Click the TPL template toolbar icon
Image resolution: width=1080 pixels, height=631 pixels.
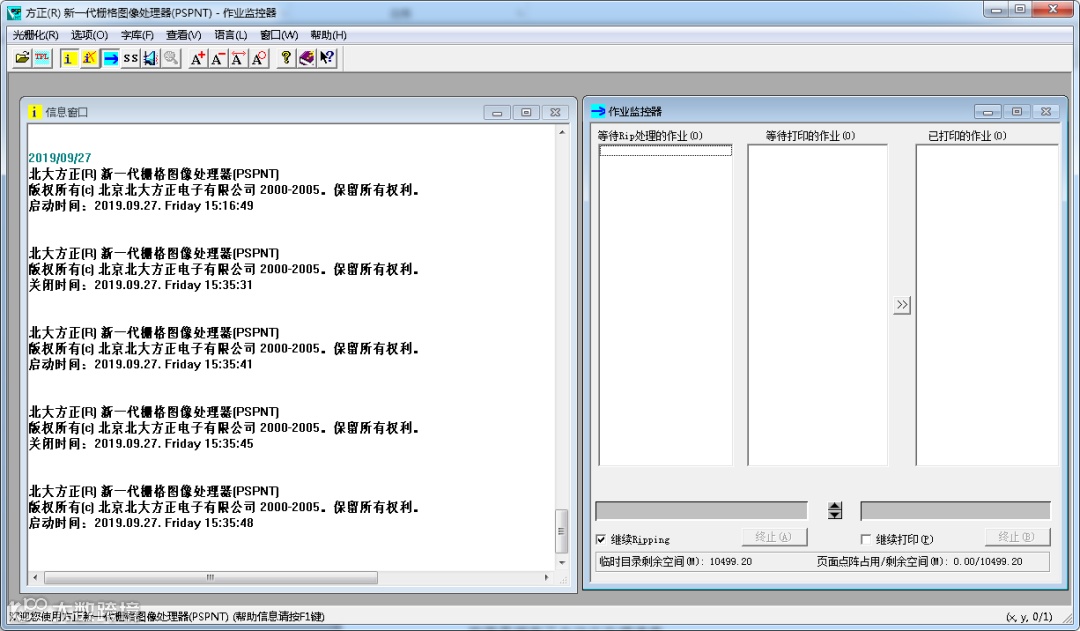(42, 58)
